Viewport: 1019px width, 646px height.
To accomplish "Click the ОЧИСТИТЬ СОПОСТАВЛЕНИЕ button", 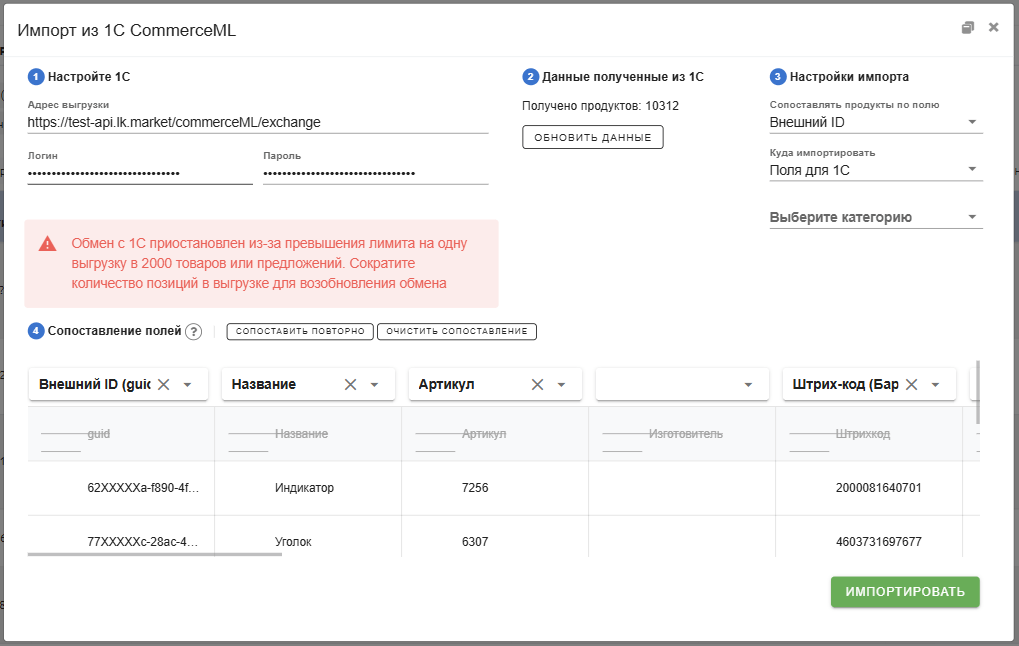I will [457, 331].
